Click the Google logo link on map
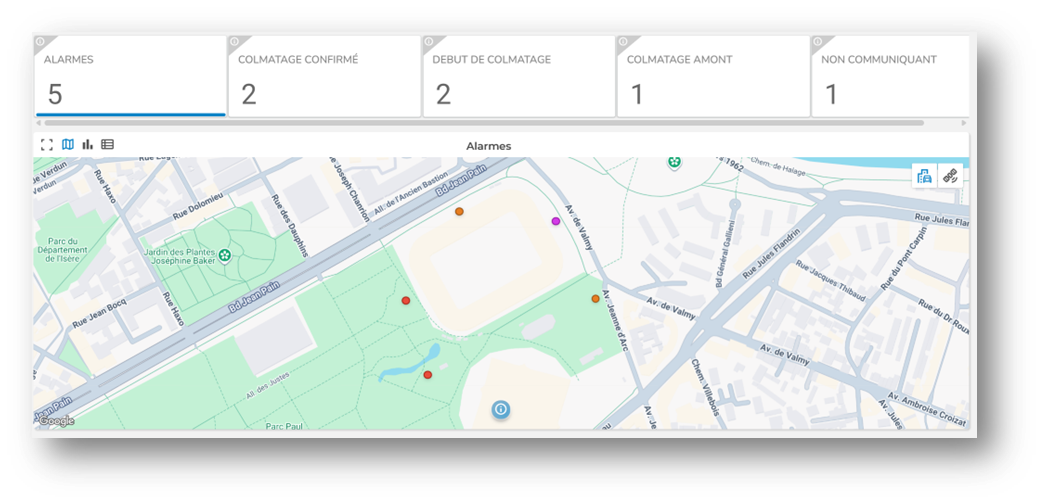The height and width of the screenshot is (503, 1042). [56, 421]
